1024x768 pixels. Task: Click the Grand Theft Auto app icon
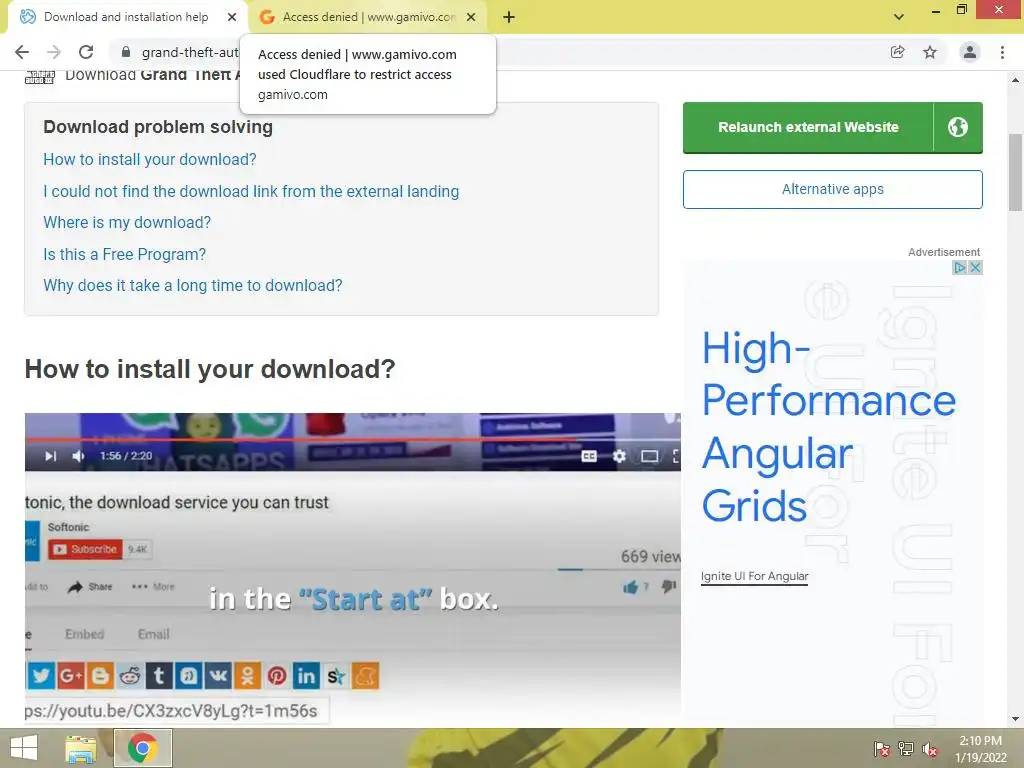tap(40, 77)
